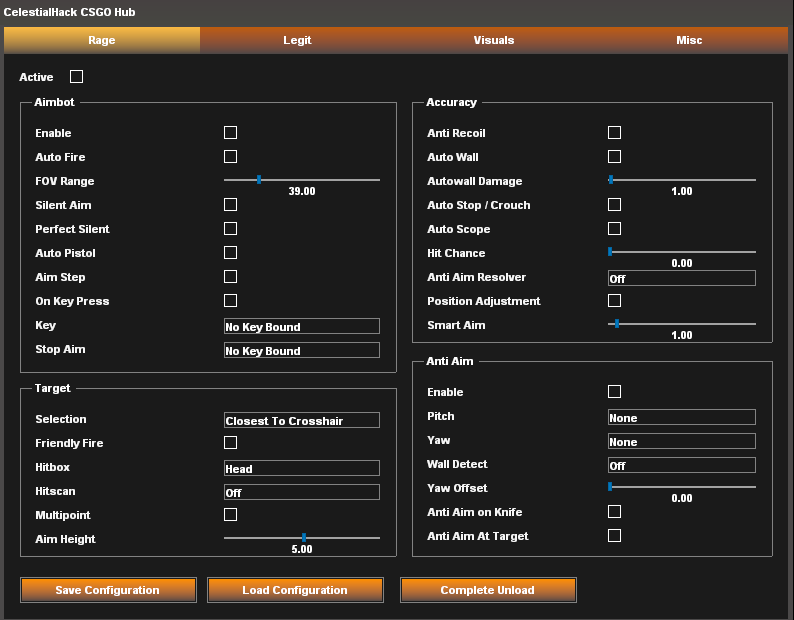Click the Hit Chance value 0.00

click(x=682, y=263)
